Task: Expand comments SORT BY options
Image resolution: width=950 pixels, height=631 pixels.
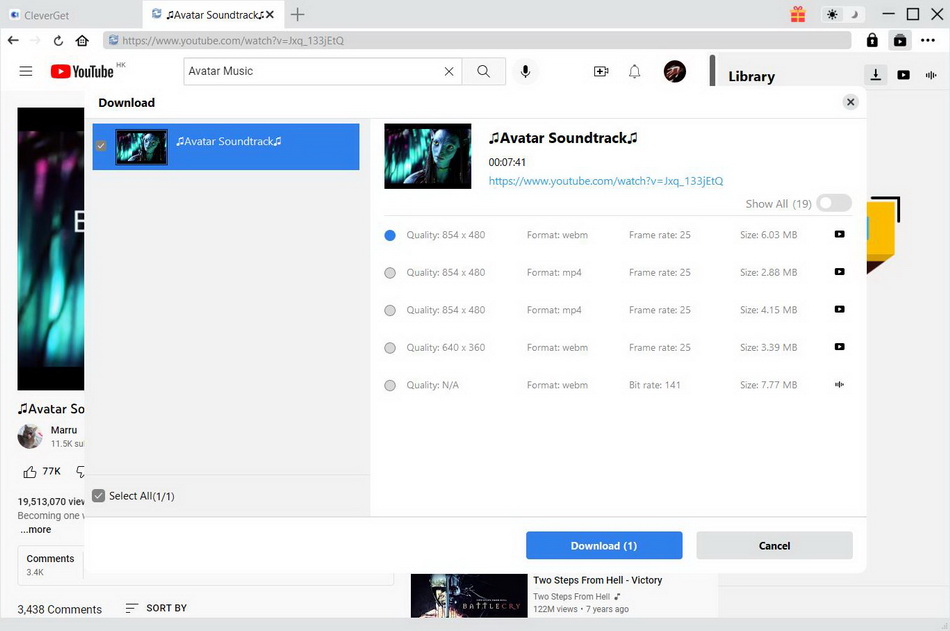Action: coord(156,608)
